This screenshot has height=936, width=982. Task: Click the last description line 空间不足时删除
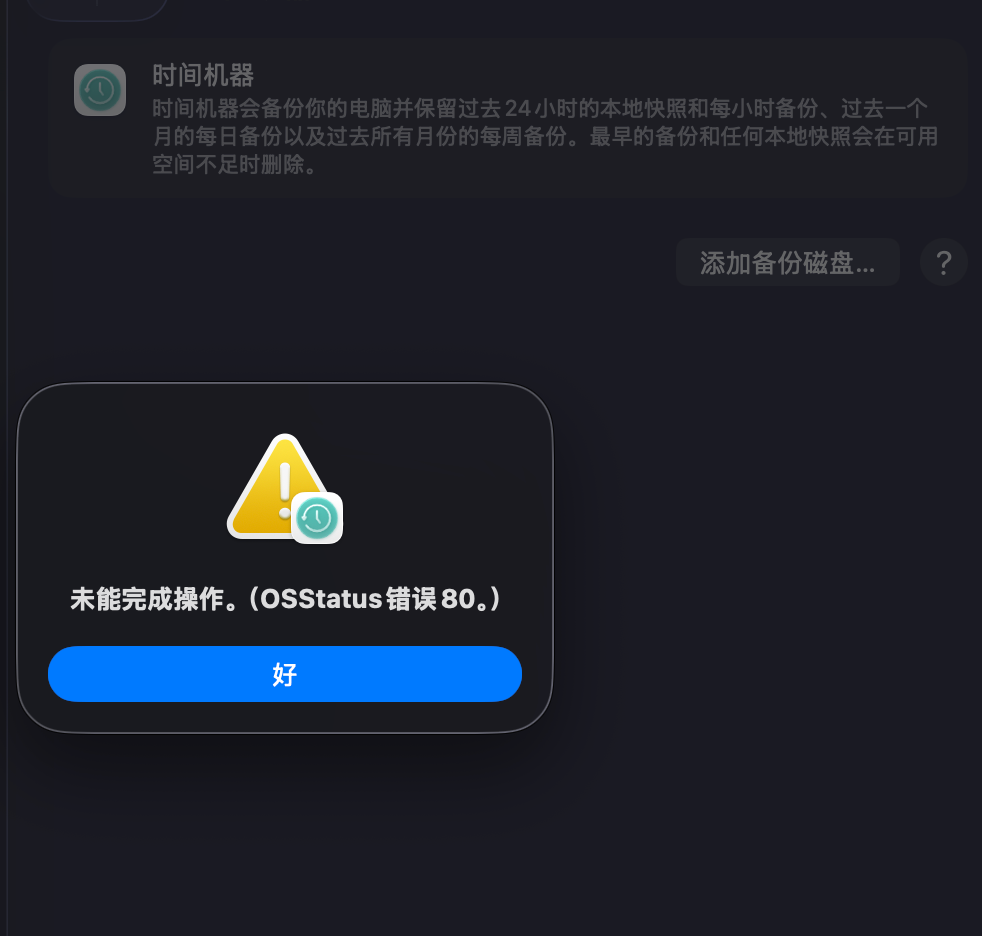pos(235,165)
